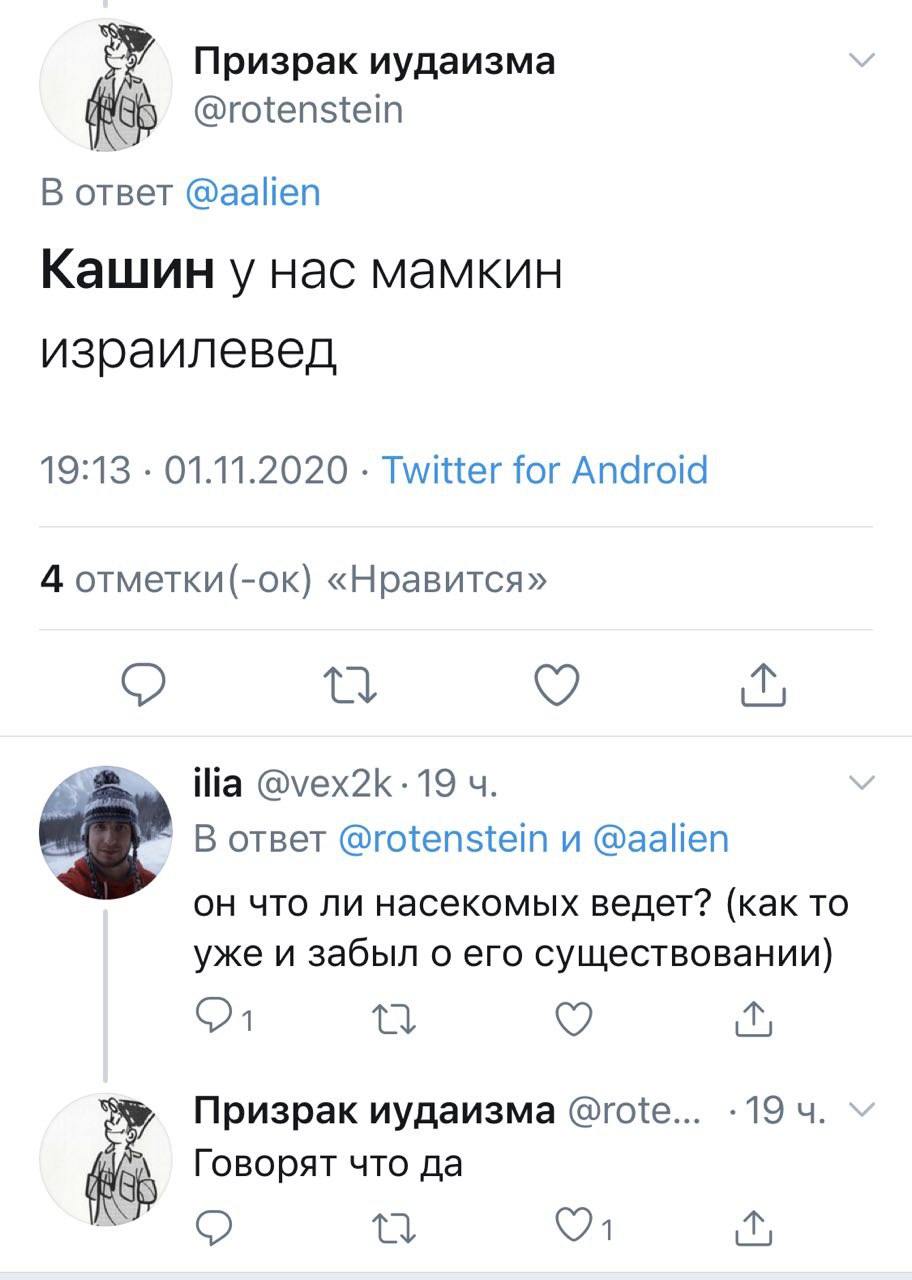
Task: Expand options chevron on ilia's tweet
Action: (861, 782)
